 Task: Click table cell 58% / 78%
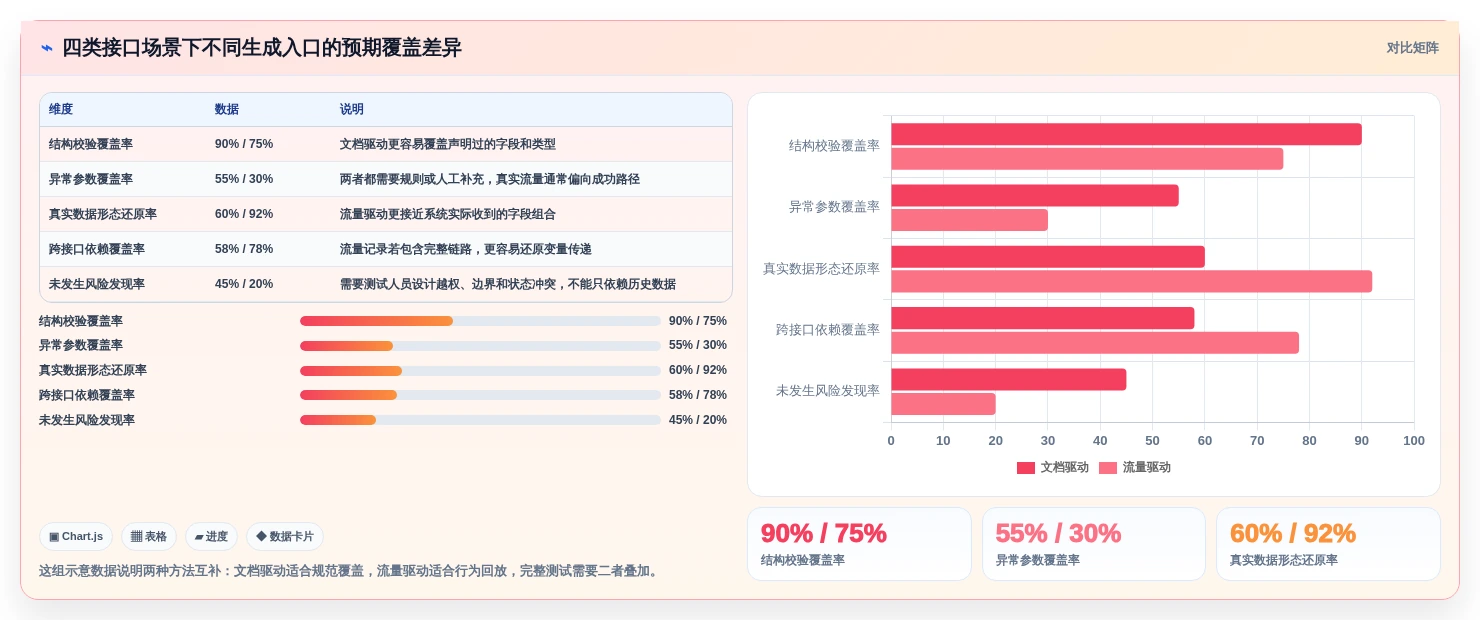244,249
